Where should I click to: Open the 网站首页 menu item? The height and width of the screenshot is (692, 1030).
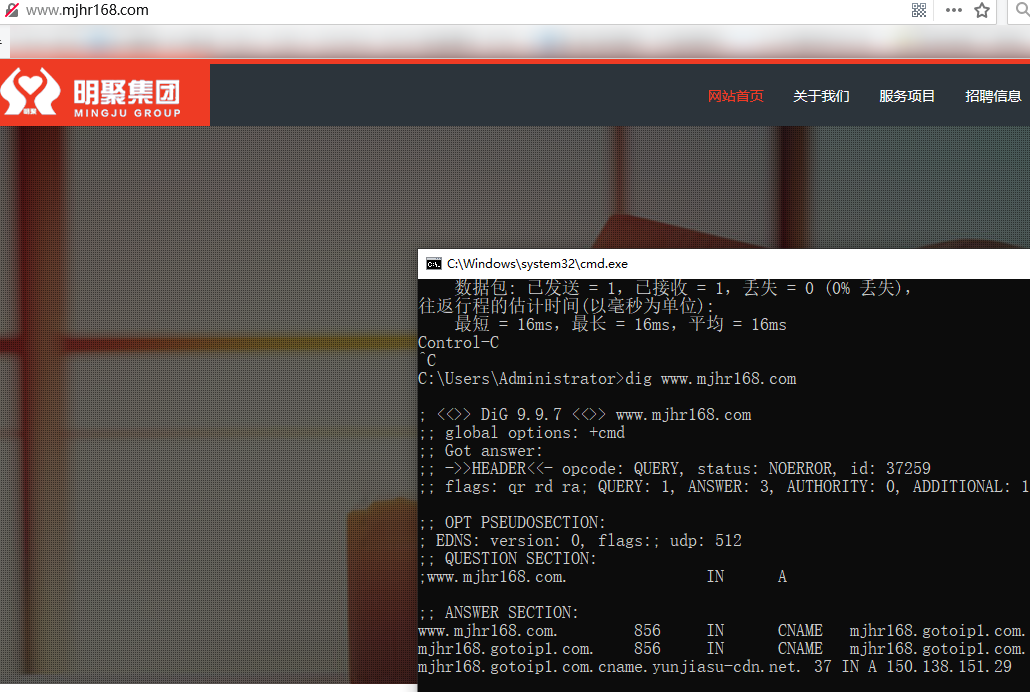point(735,96)
